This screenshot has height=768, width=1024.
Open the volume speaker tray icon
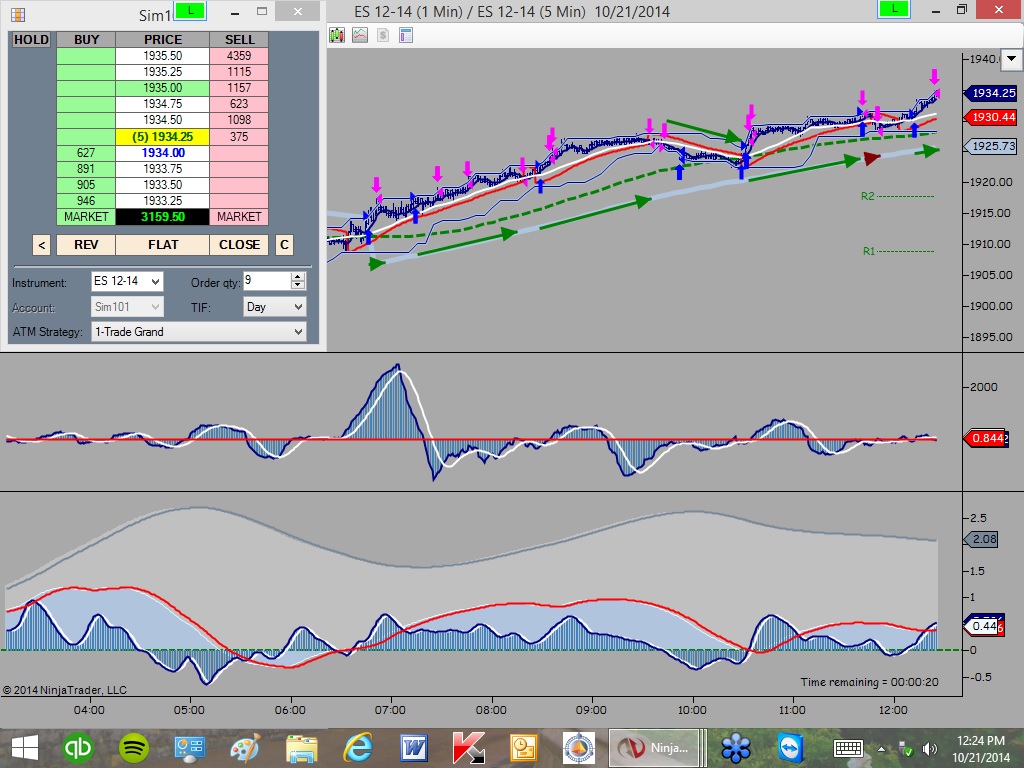(929, 749)
